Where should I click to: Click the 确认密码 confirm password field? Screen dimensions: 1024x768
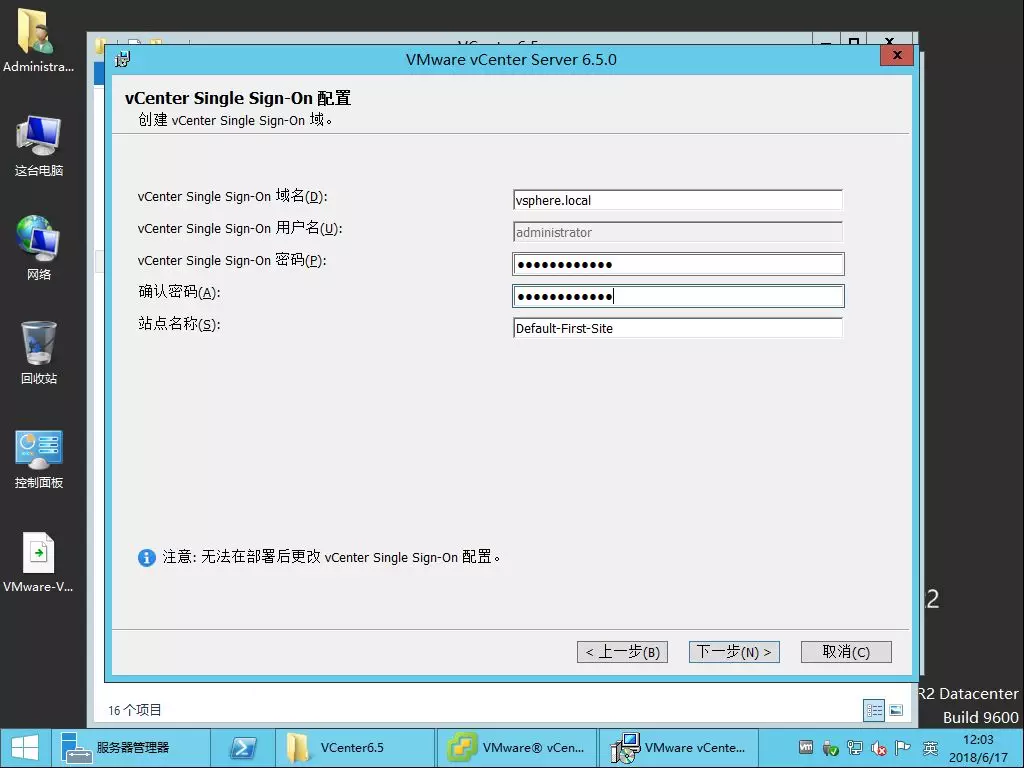(x=678, y=296)
